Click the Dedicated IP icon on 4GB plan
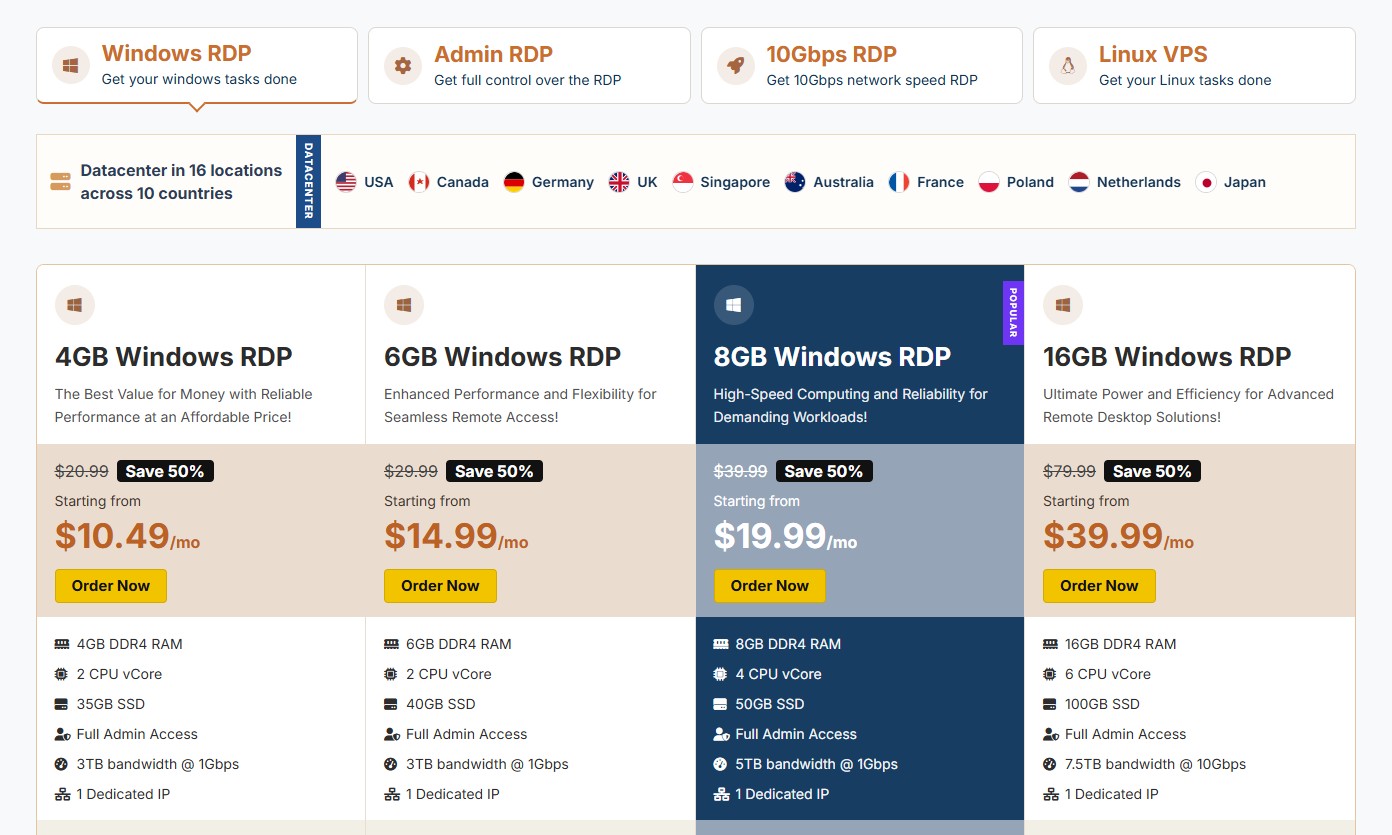The height and width of the screenshot is (835, 1392). (61, 793)
